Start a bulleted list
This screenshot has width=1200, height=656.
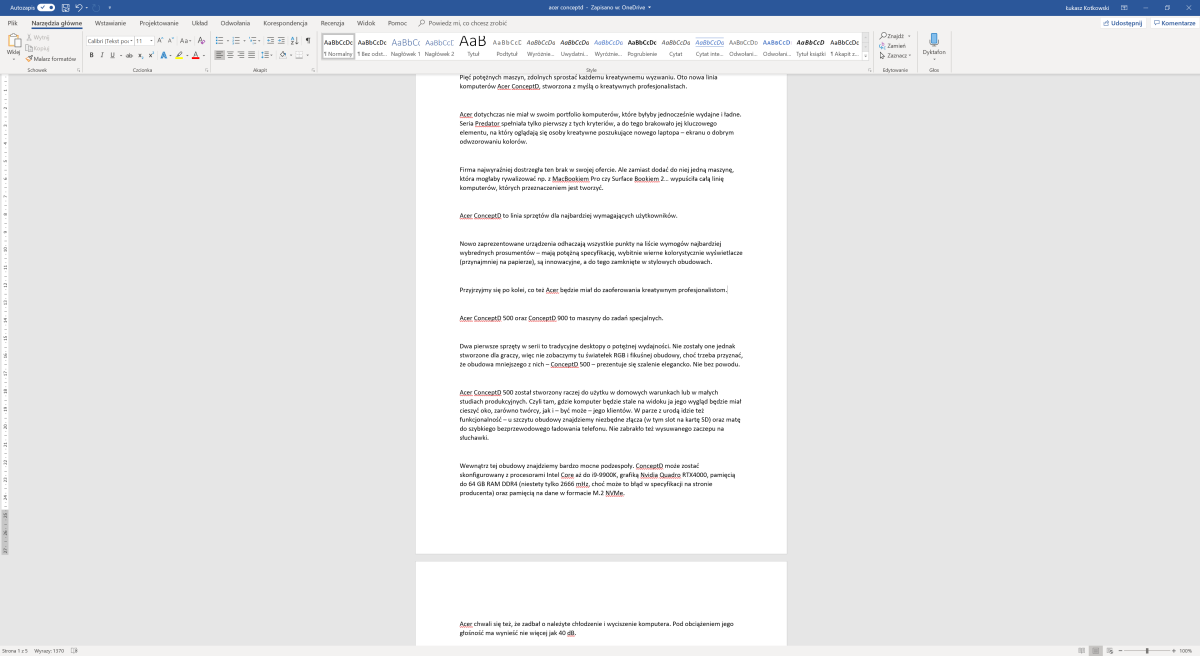coord(219,41)
